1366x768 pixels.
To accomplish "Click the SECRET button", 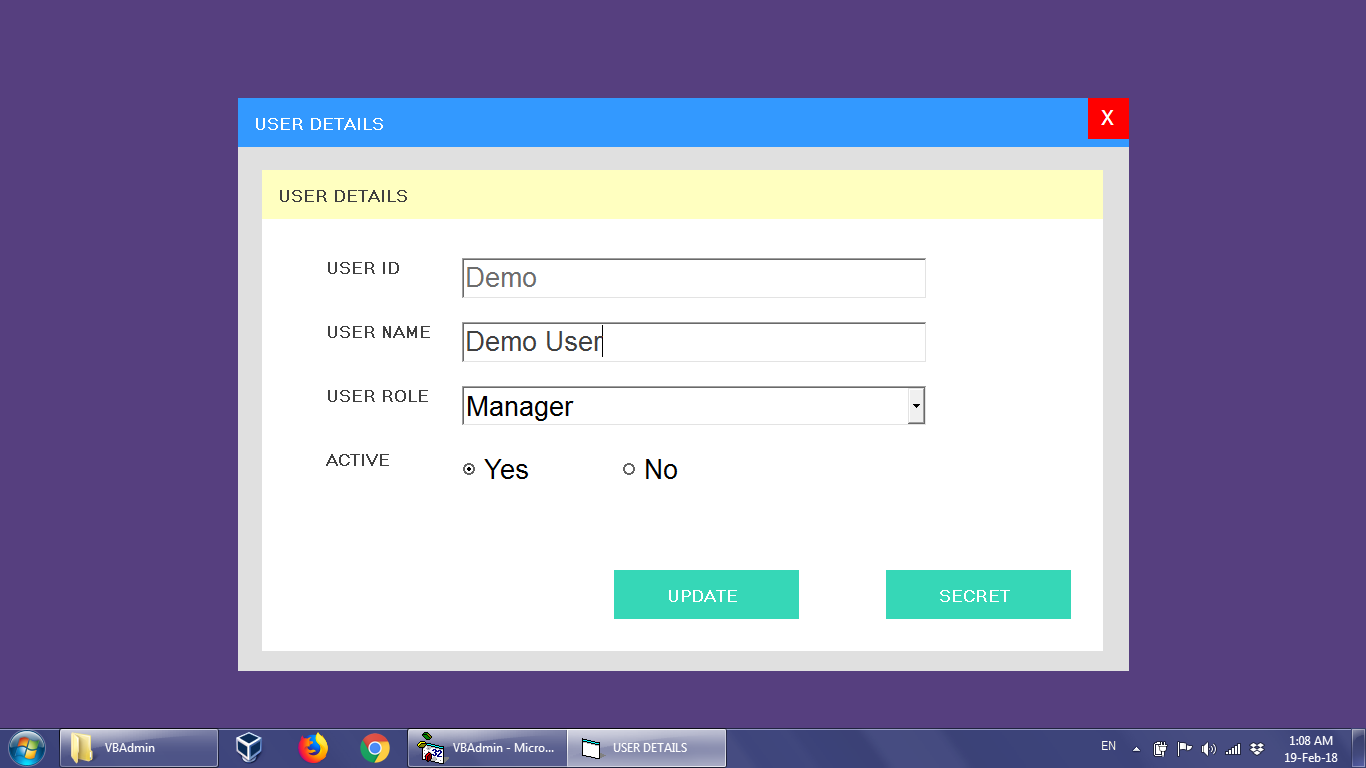I will tap(978, 595).
